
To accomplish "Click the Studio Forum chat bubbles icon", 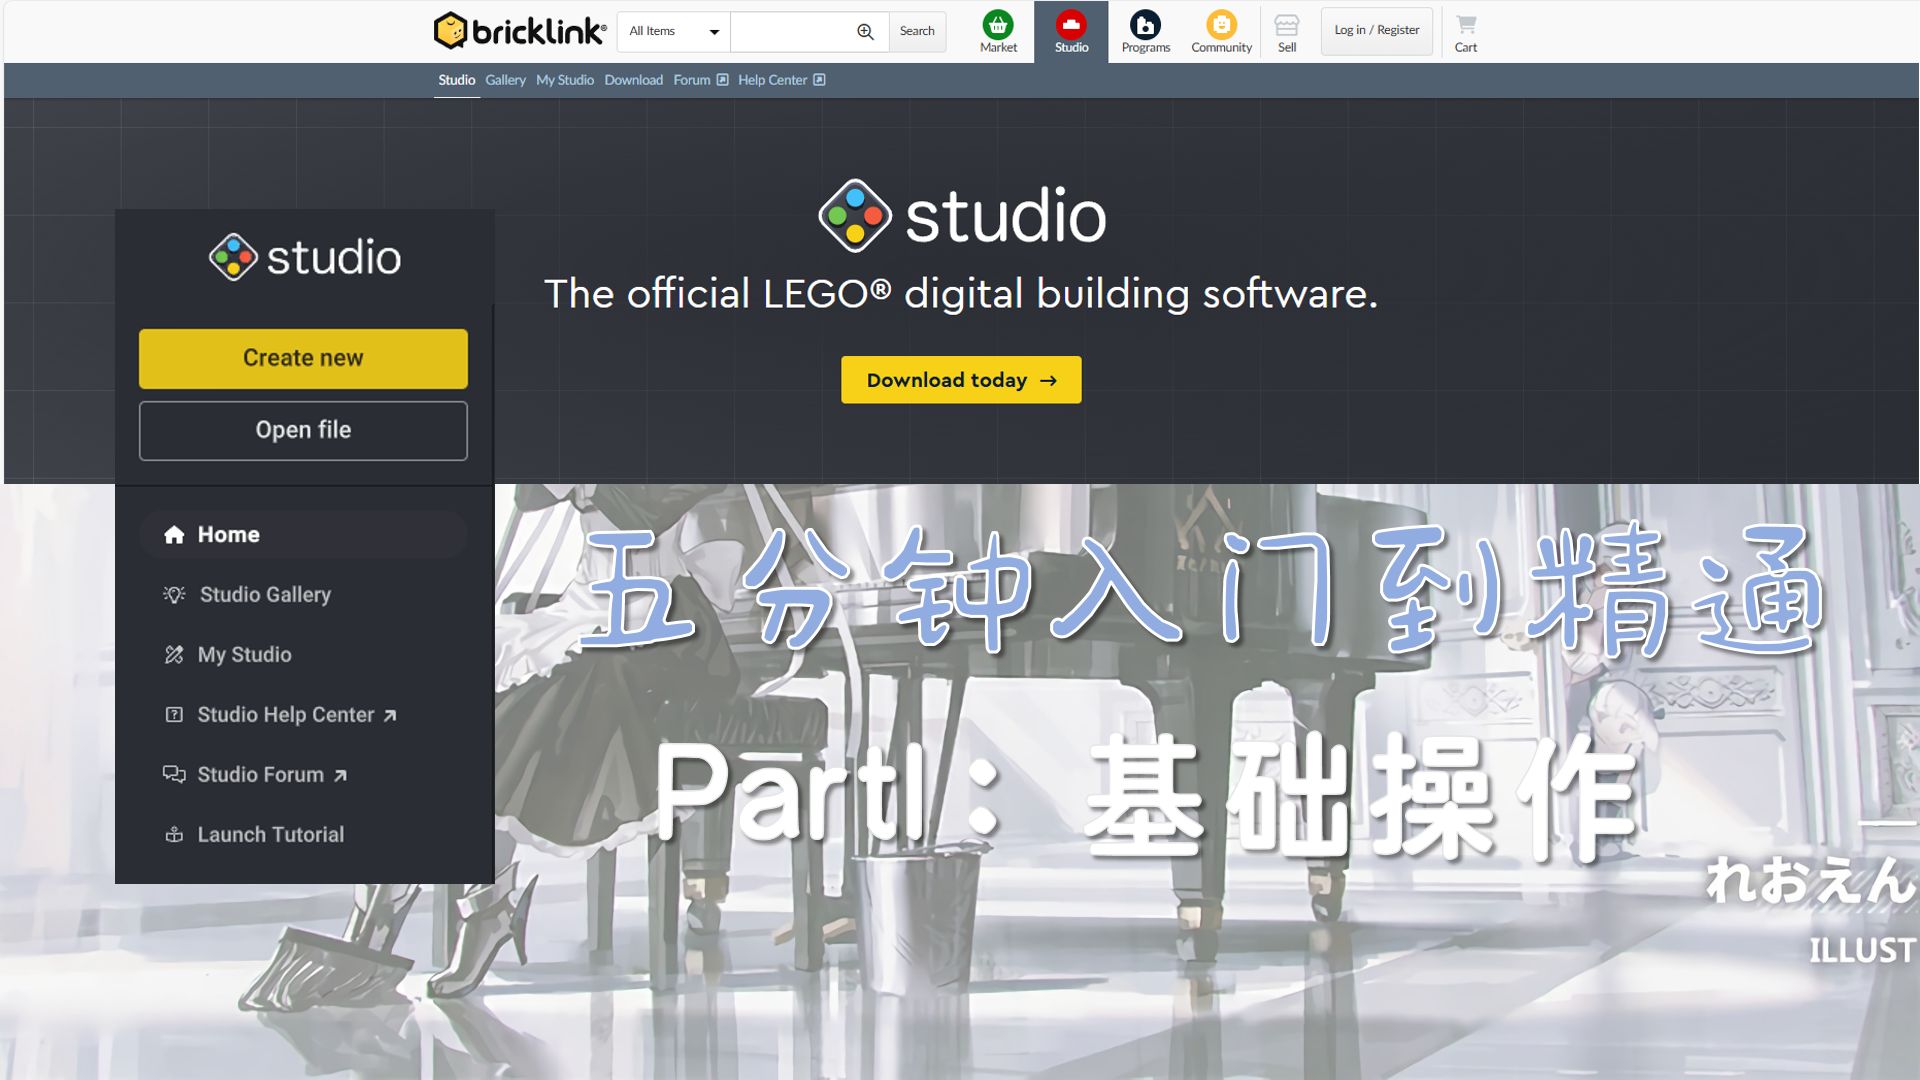I will point(174,774).
